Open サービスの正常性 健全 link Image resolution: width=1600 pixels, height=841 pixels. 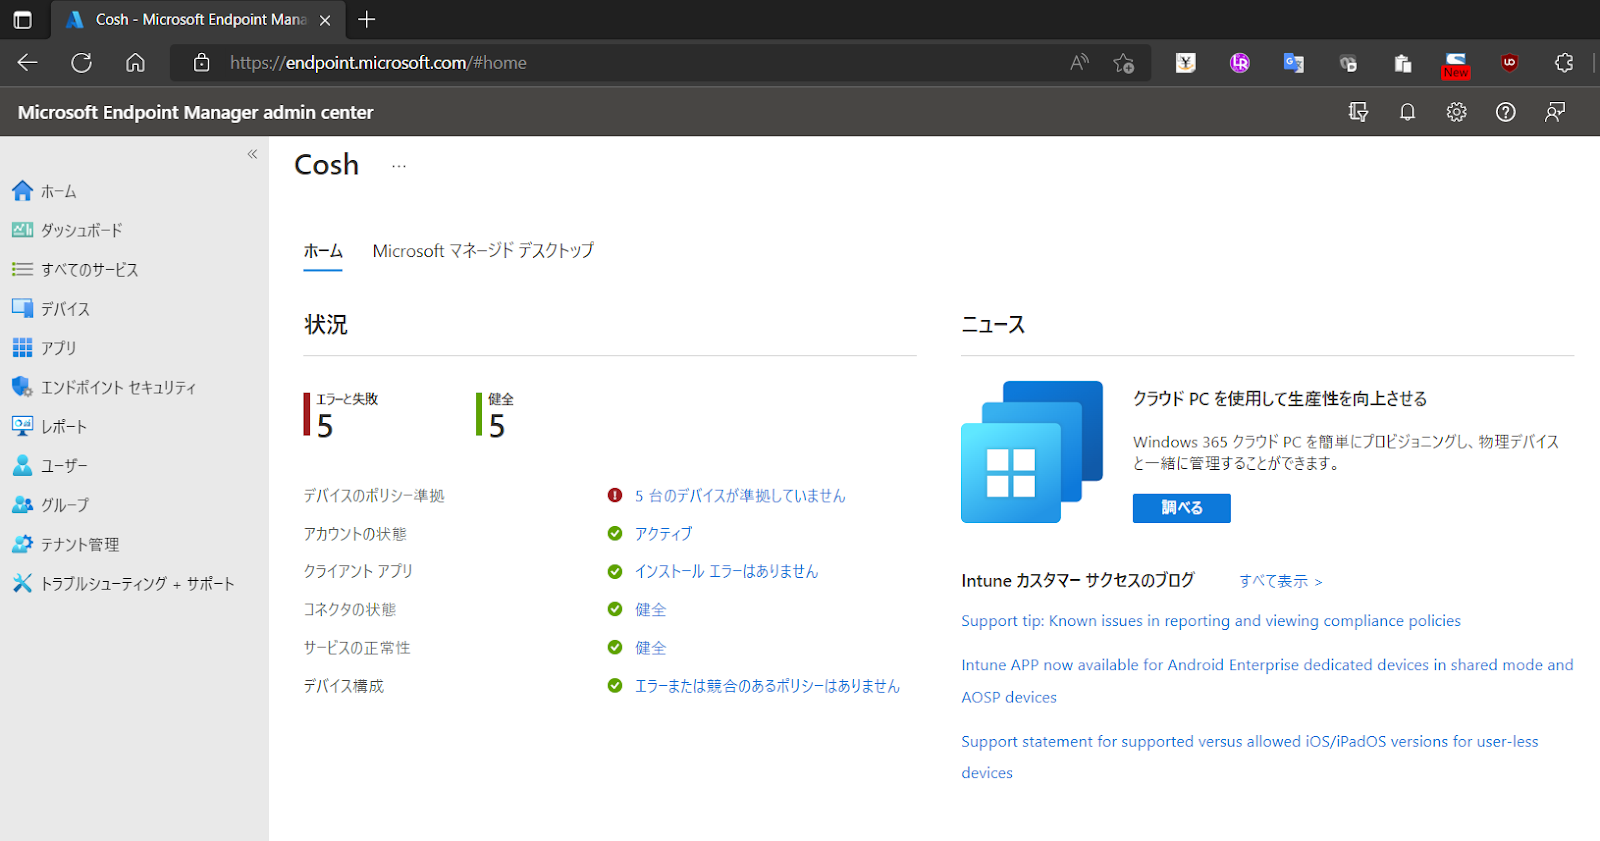coord(650,648)
